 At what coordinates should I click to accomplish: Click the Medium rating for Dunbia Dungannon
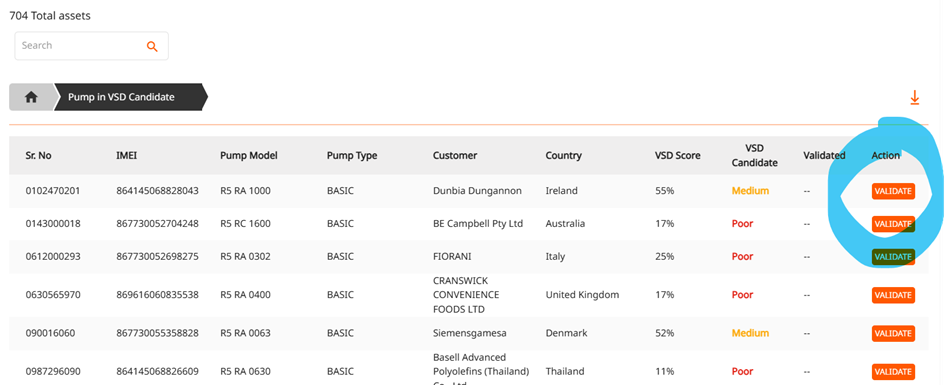click(x=750, y=191)
